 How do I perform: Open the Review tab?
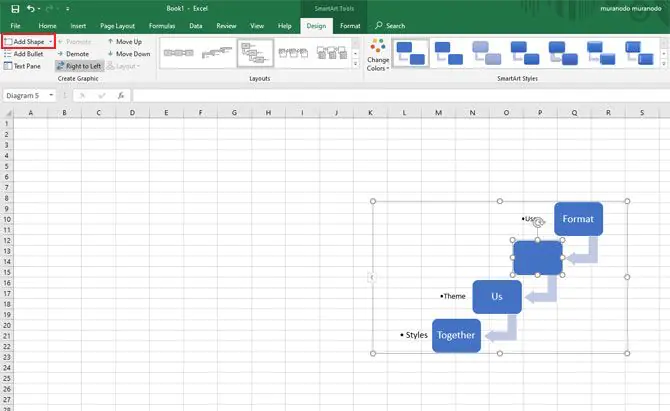pos(226,26)
